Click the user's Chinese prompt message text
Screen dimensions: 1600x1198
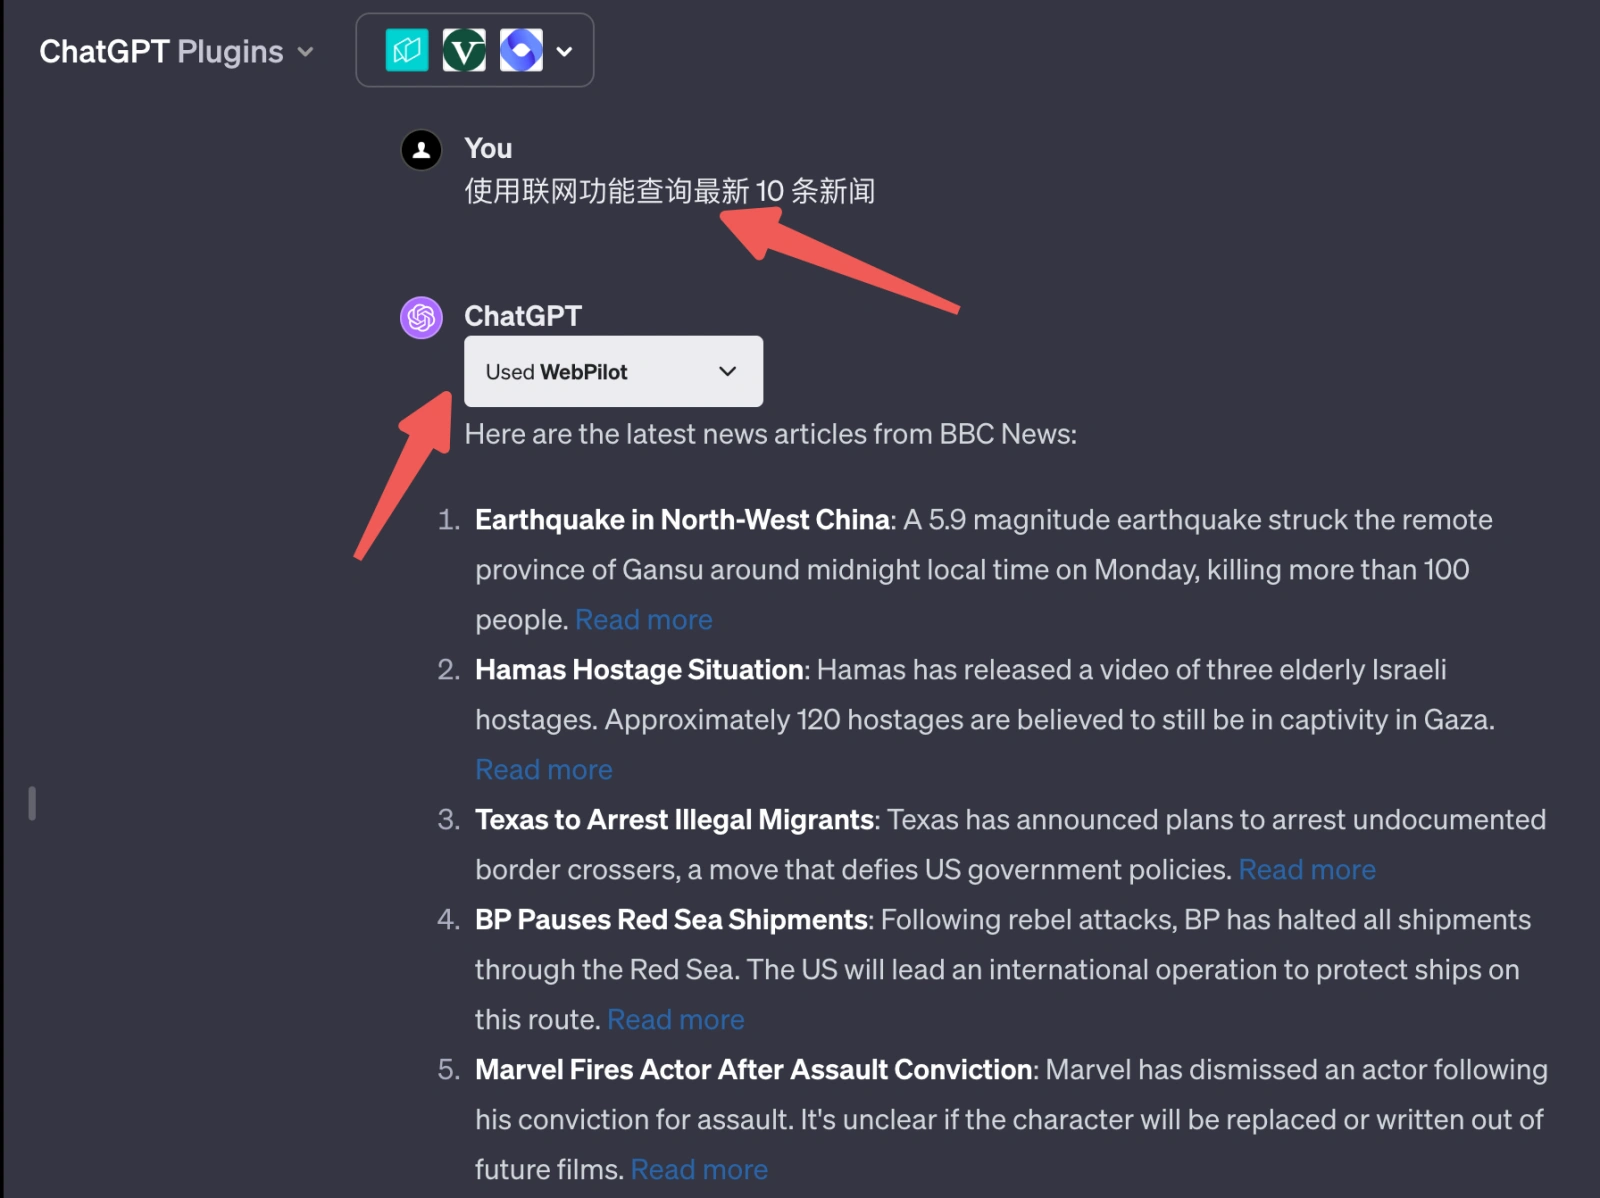(x=669, y=191)
